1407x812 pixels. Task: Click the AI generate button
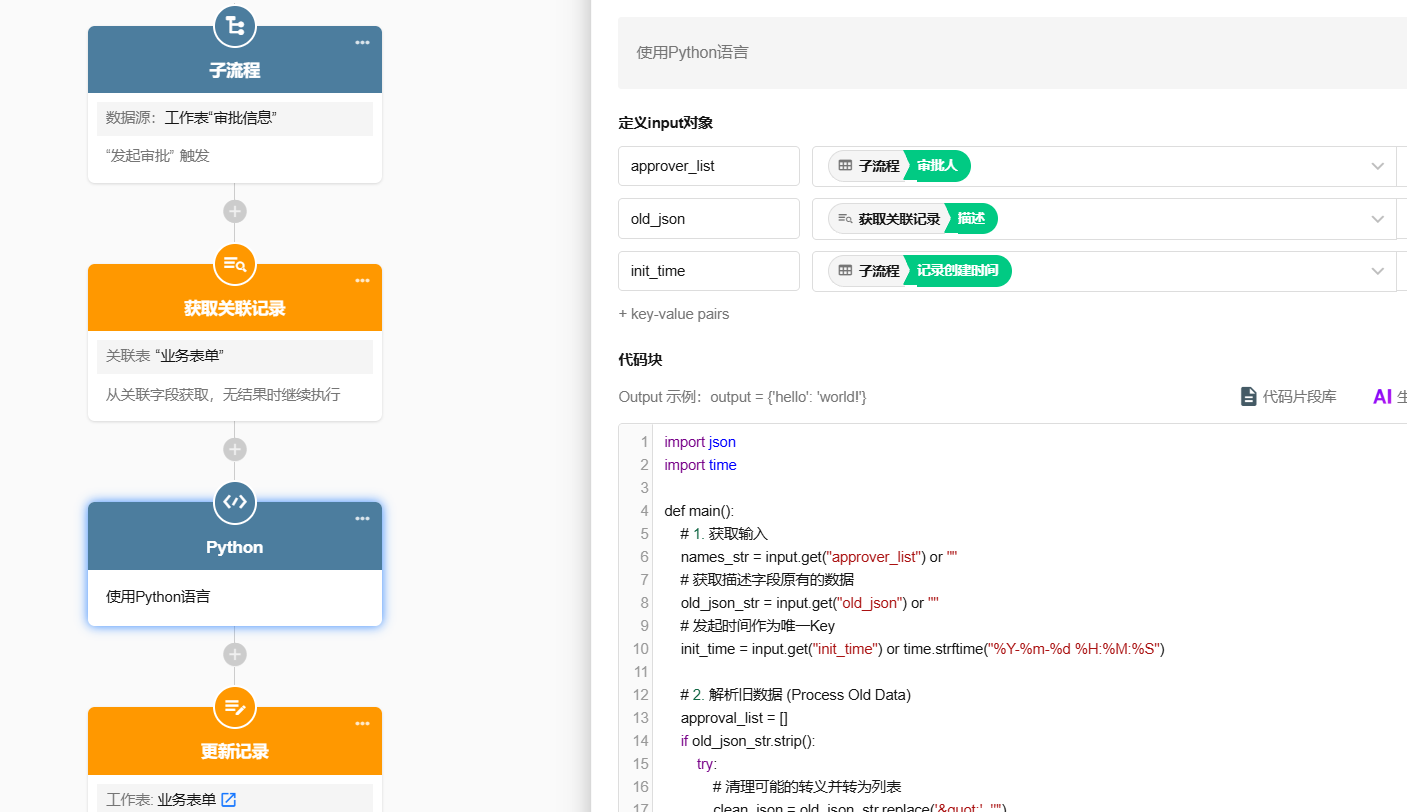point(1390,397)
